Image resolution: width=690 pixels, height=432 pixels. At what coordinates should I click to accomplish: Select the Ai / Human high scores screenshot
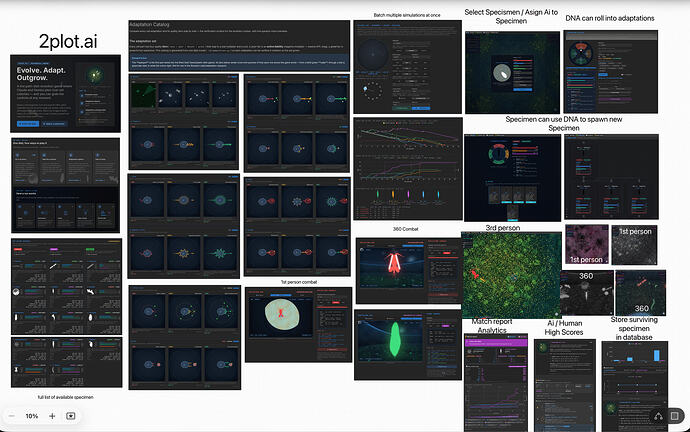pyautogui.click(x=565, y=385)
